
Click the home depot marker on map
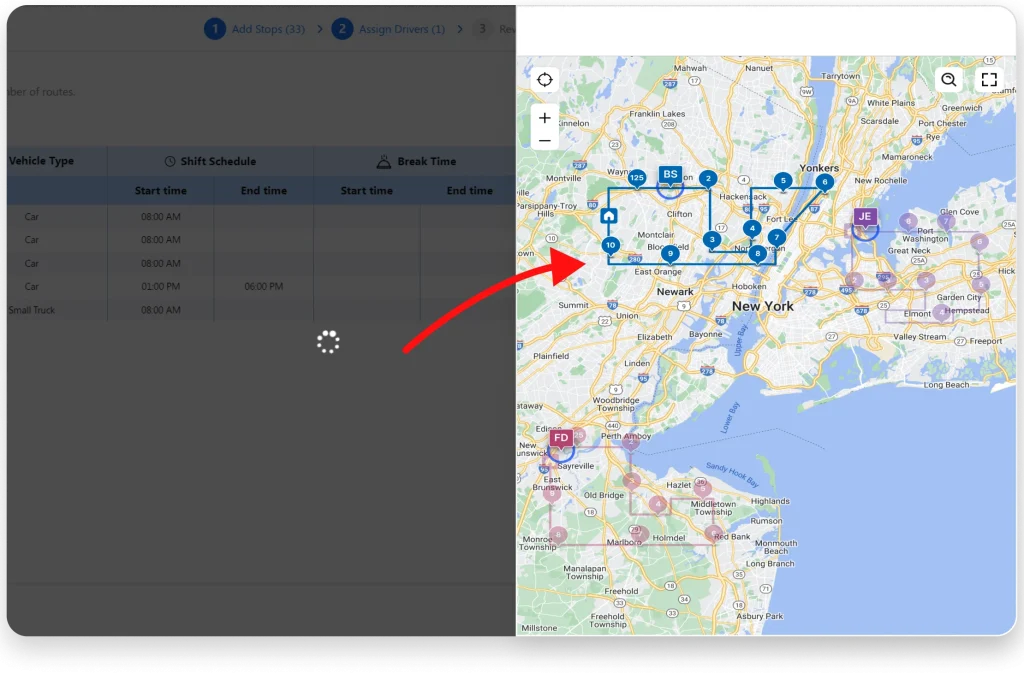(609, 216)
